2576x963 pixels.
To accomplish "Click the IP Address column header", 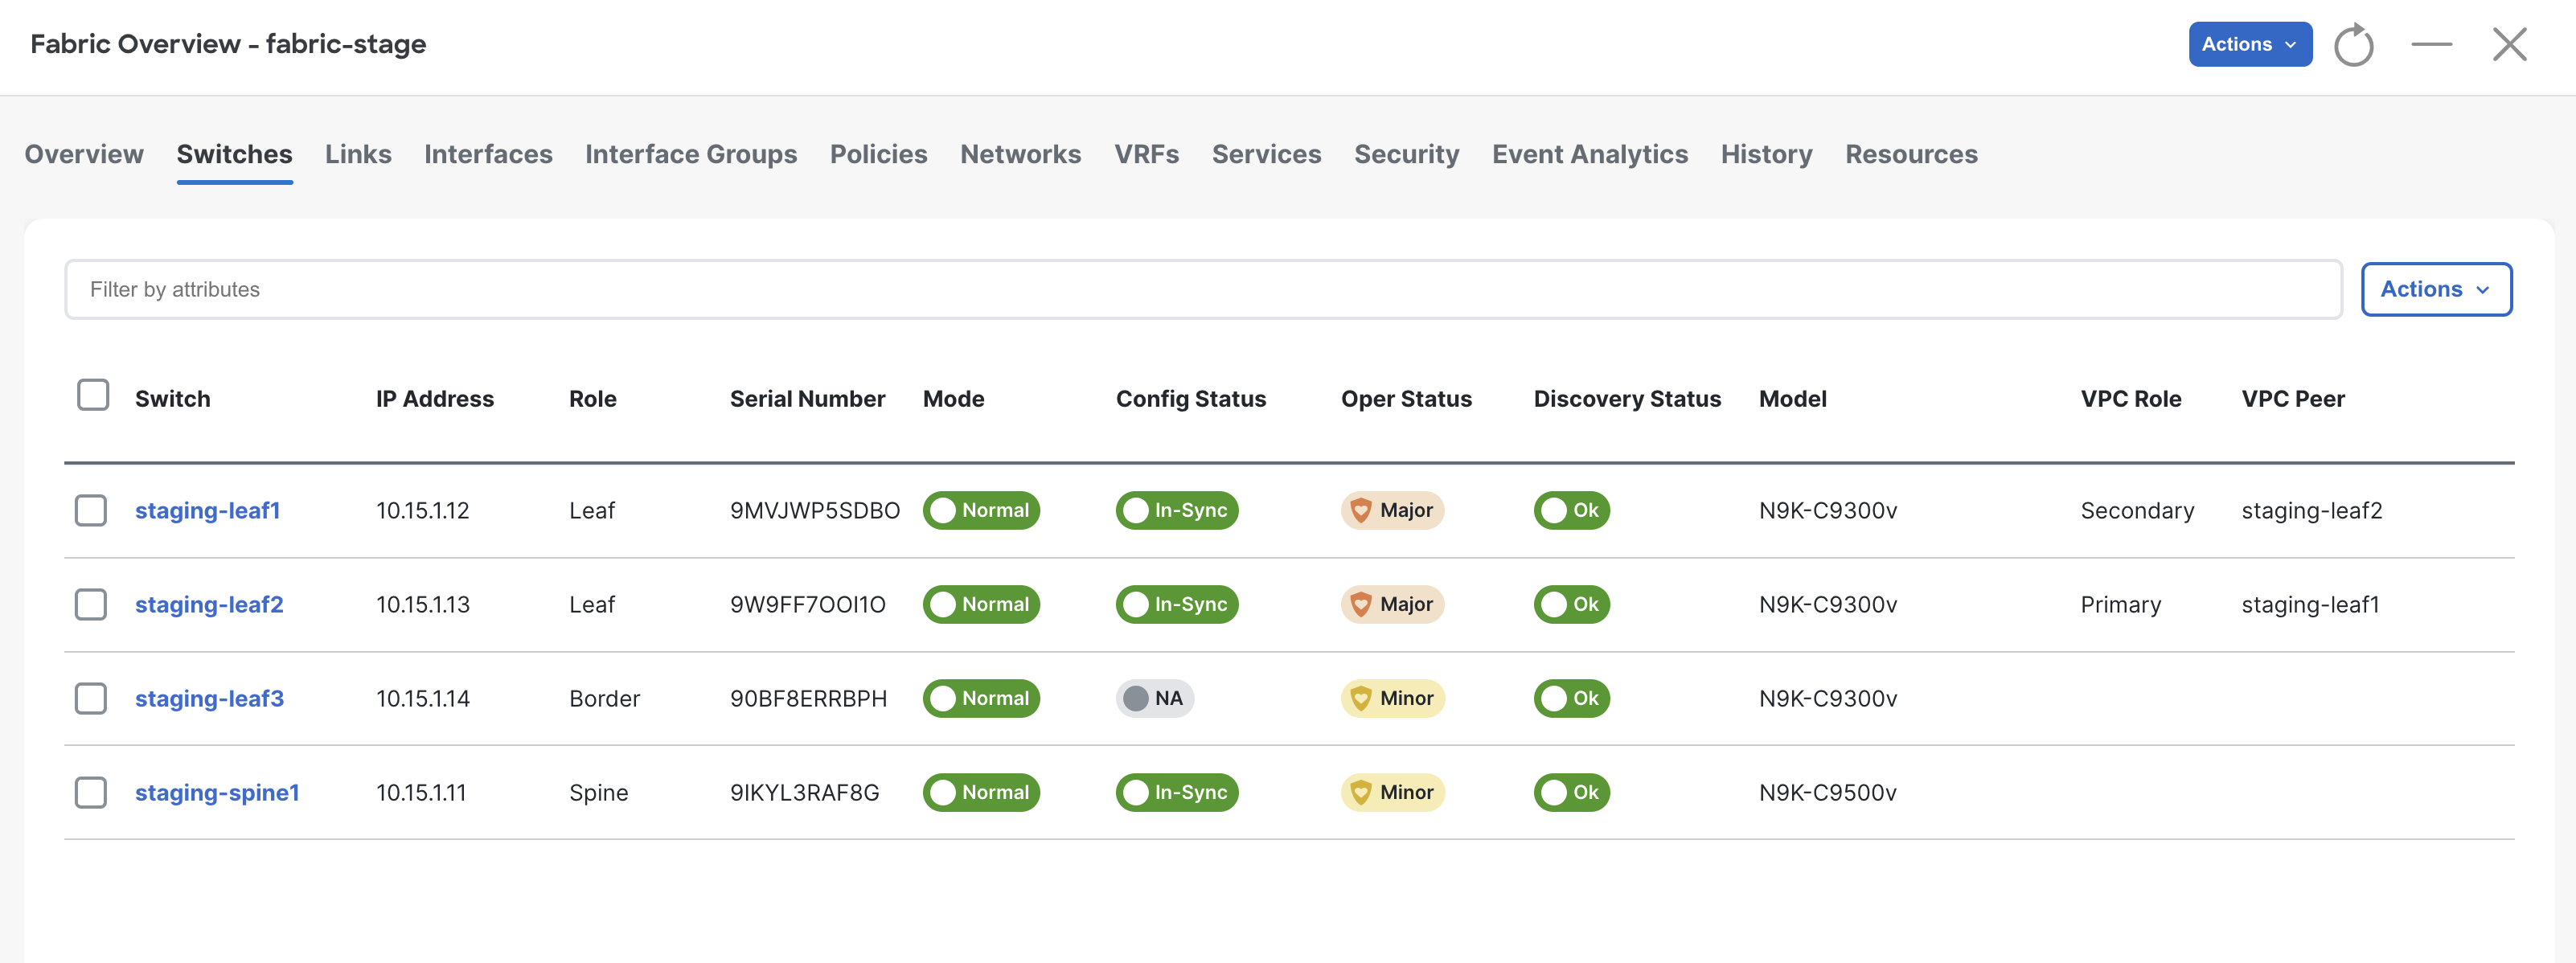I will 435,399.
